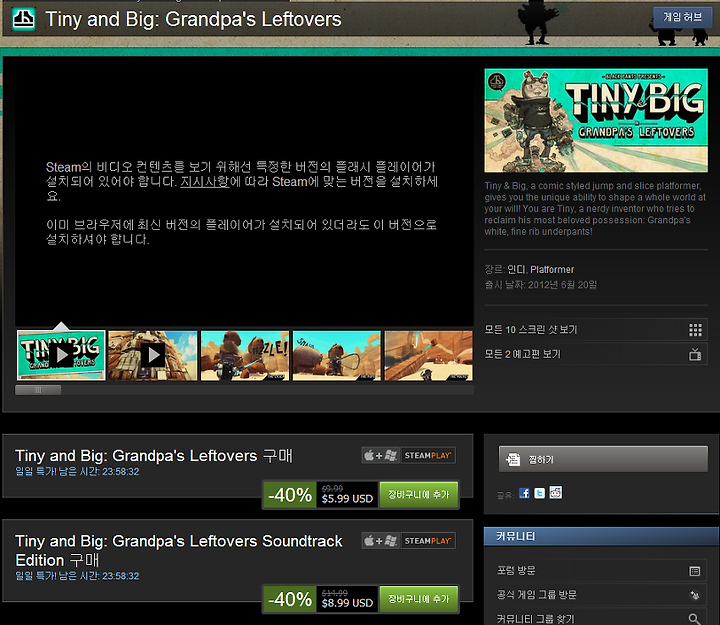Click the 커뮤니티 section header
Image resolution: width=720 pixels, height=625 pixels.
pos(602,536)
